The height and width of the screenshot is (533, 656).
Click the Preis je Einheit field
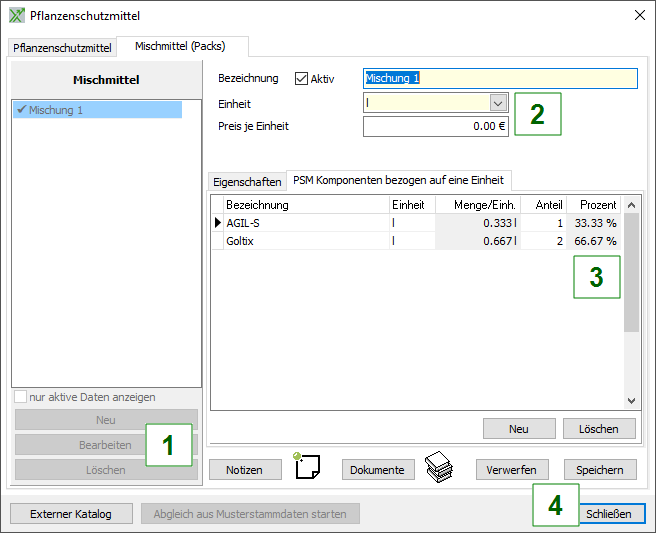click(x=435, y=127)
